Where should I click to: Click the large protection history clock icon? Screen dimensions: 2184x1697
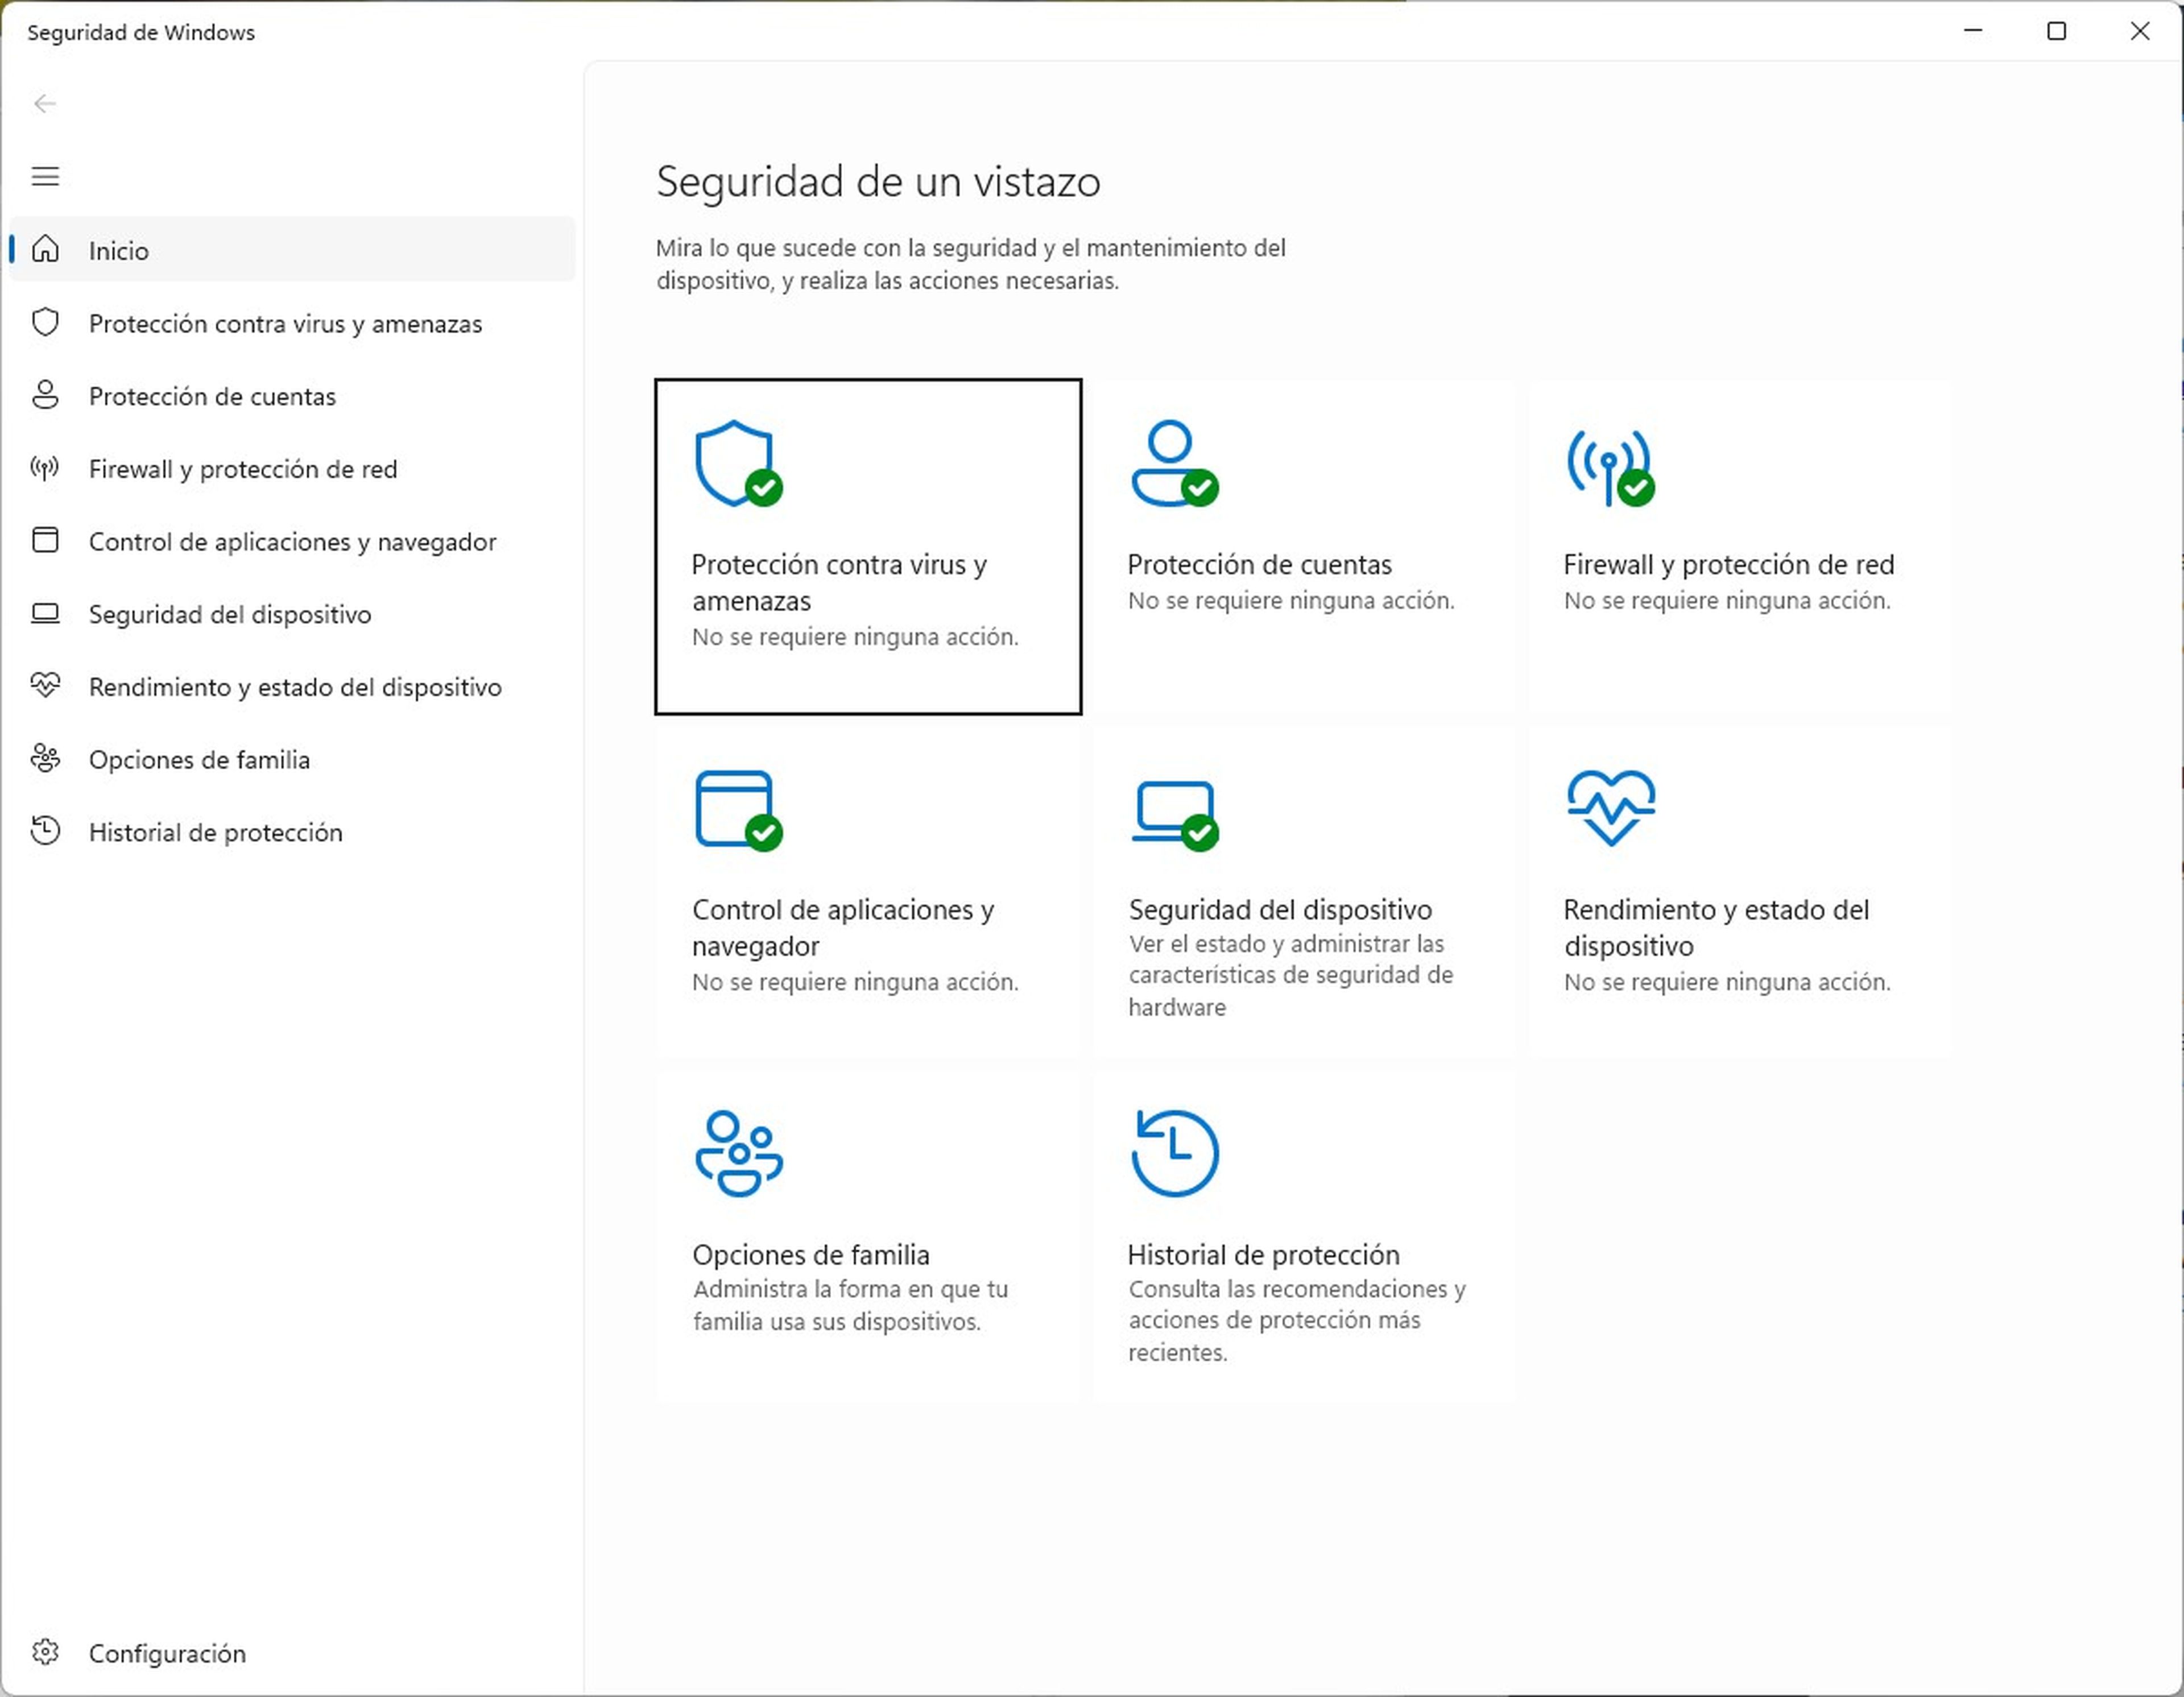[1175, 1153]
